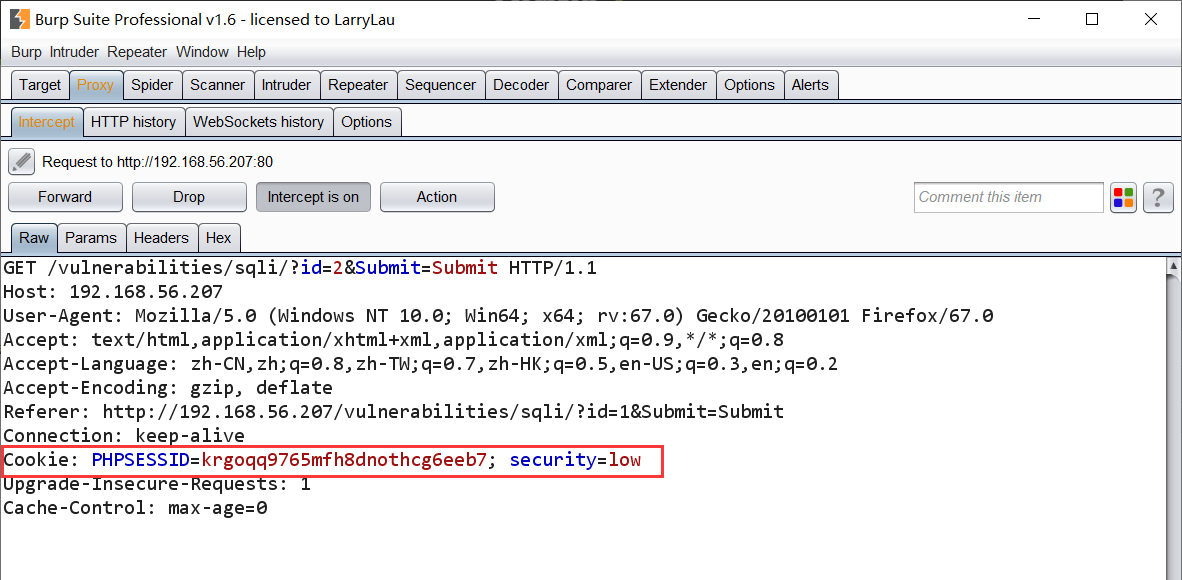Click the pencil edit target icon
This screenshot has width=1182, height=580.
(x=22, y=161)
